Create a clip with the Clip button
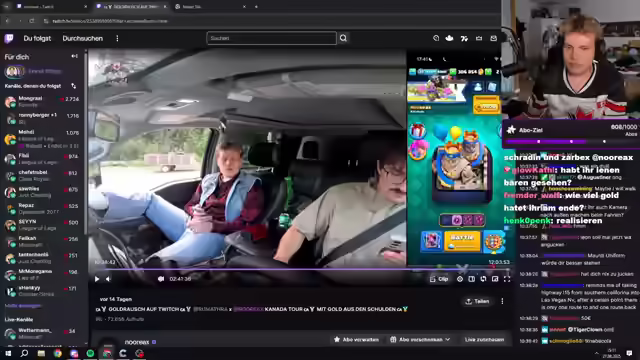Image resolution: width=640 pixels, height=360 pixels. point(439,279)
